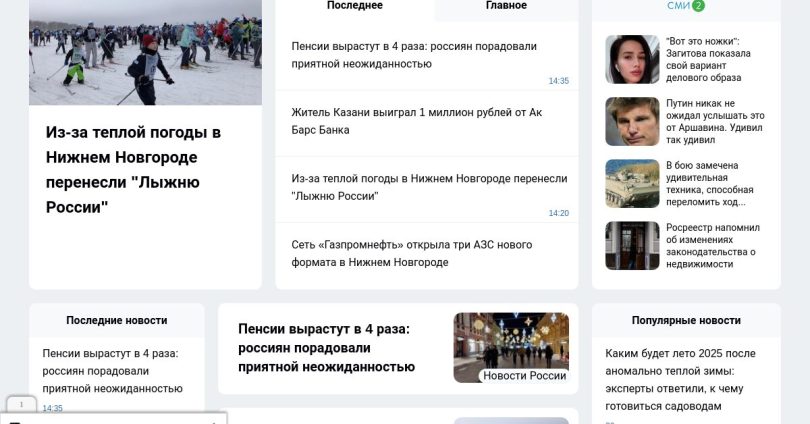Switch to the "Последнее" tab
Screen dimensions: 810x424
pyautogui.click(x=355, y=6)
